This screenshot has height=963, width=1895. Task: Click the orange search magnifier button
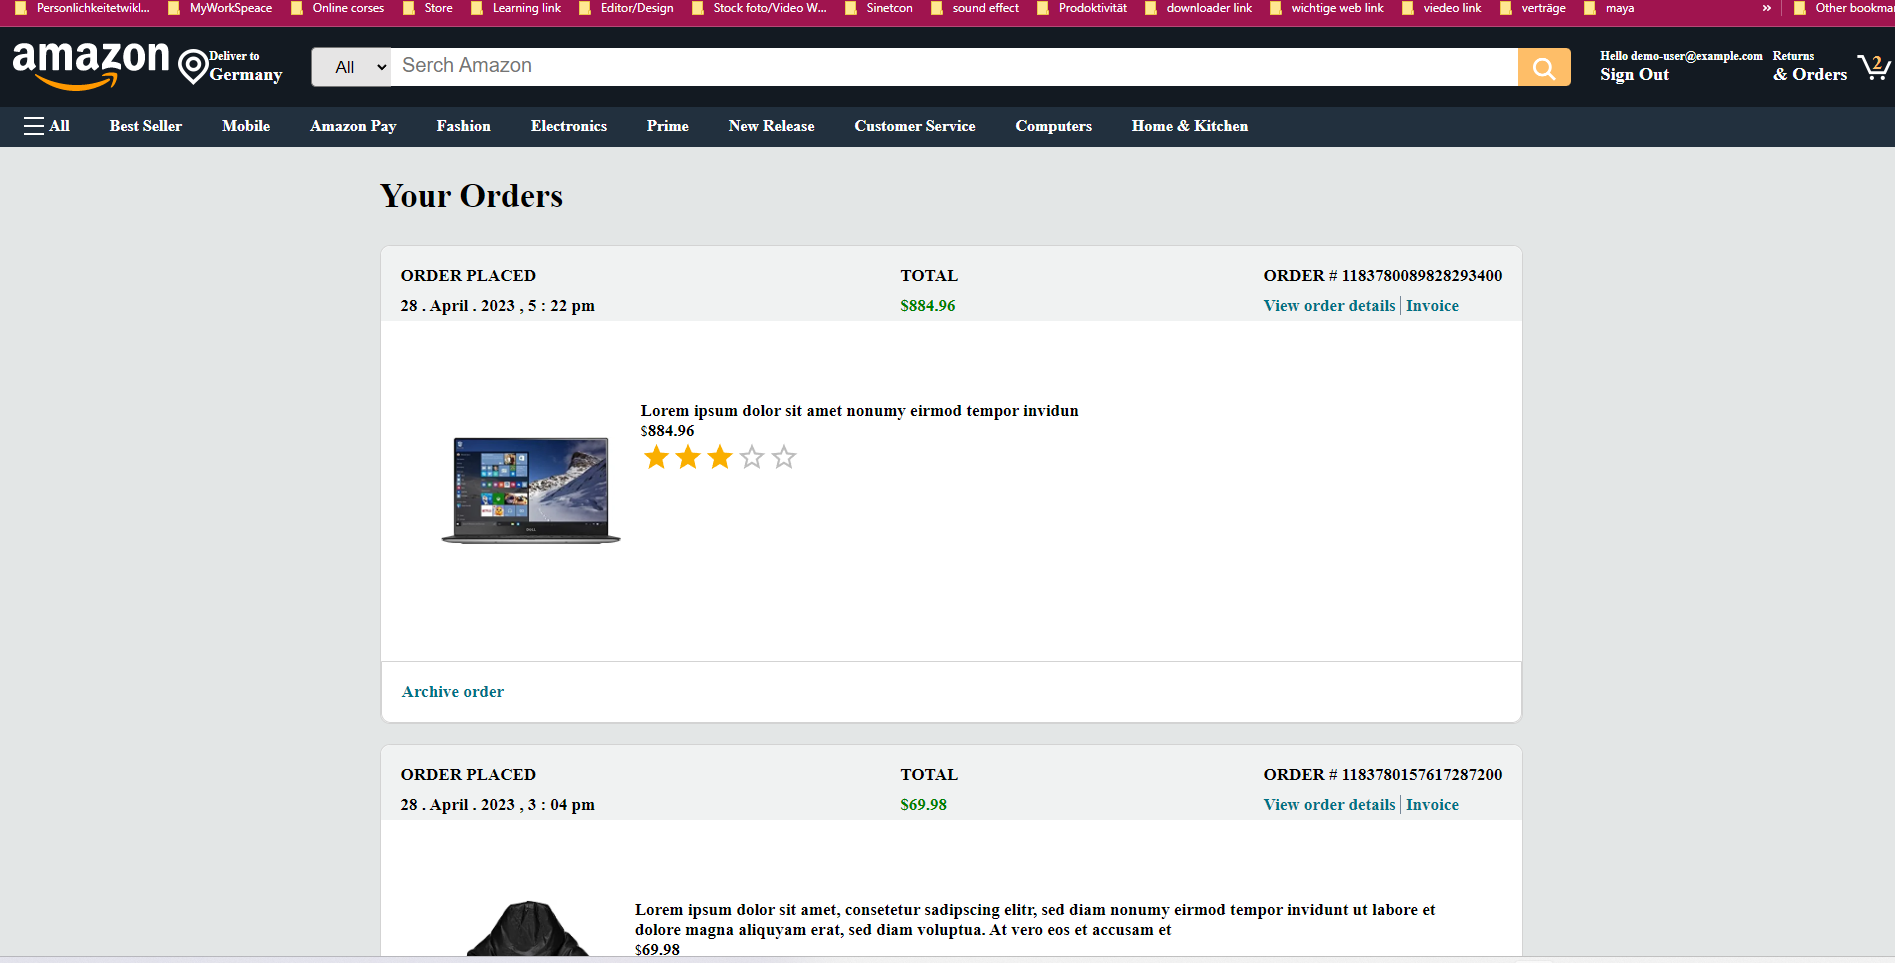click(1543, 67)
